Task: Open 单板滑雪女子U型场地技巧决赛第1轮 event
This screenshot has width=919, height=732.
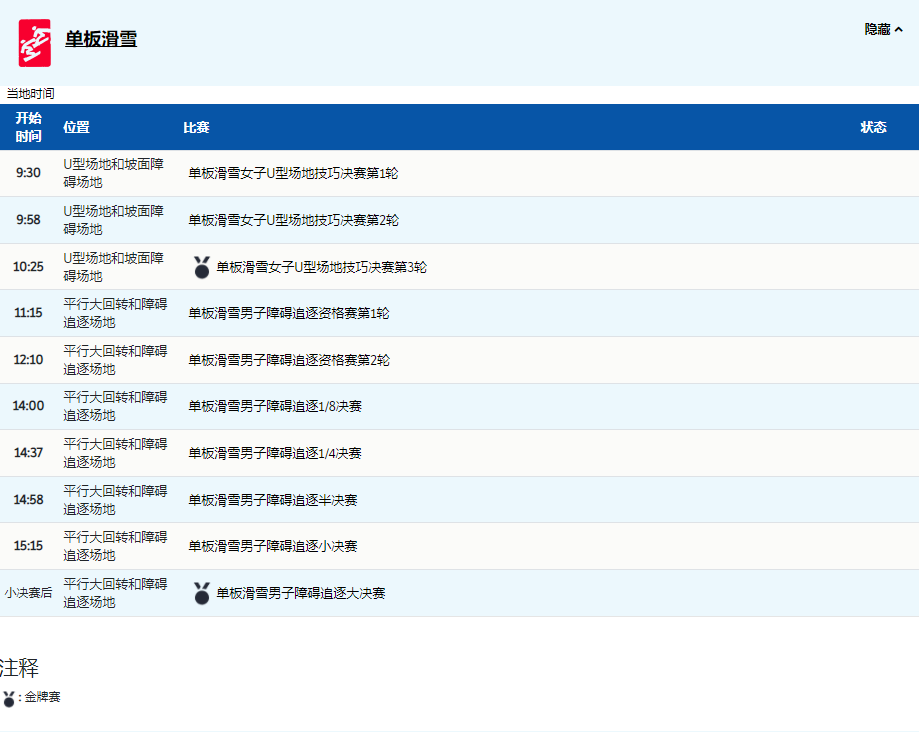Action: point(293,173)
